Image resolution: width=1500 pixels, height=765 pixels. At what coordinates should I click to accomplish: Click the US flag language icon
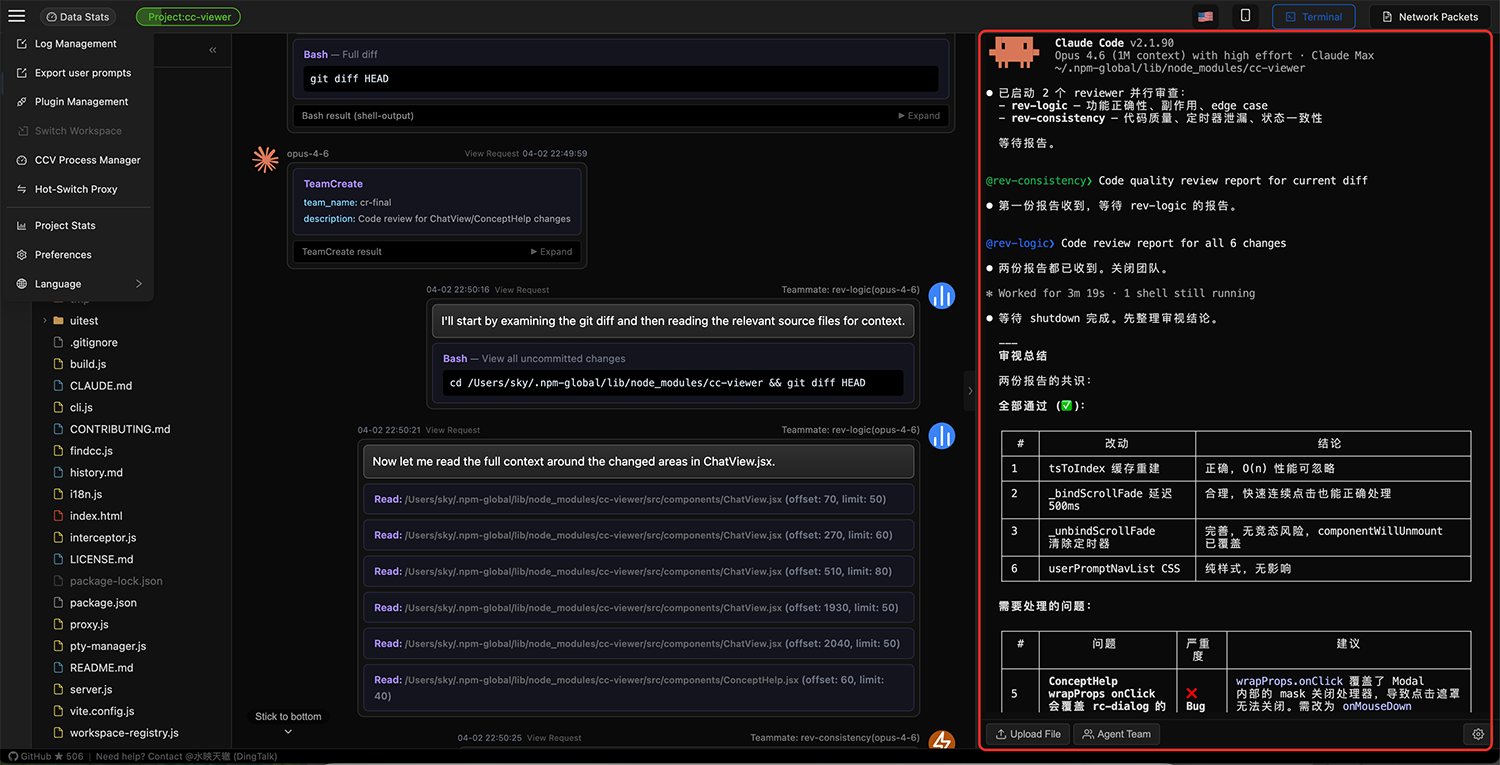tap(1205, 16)
